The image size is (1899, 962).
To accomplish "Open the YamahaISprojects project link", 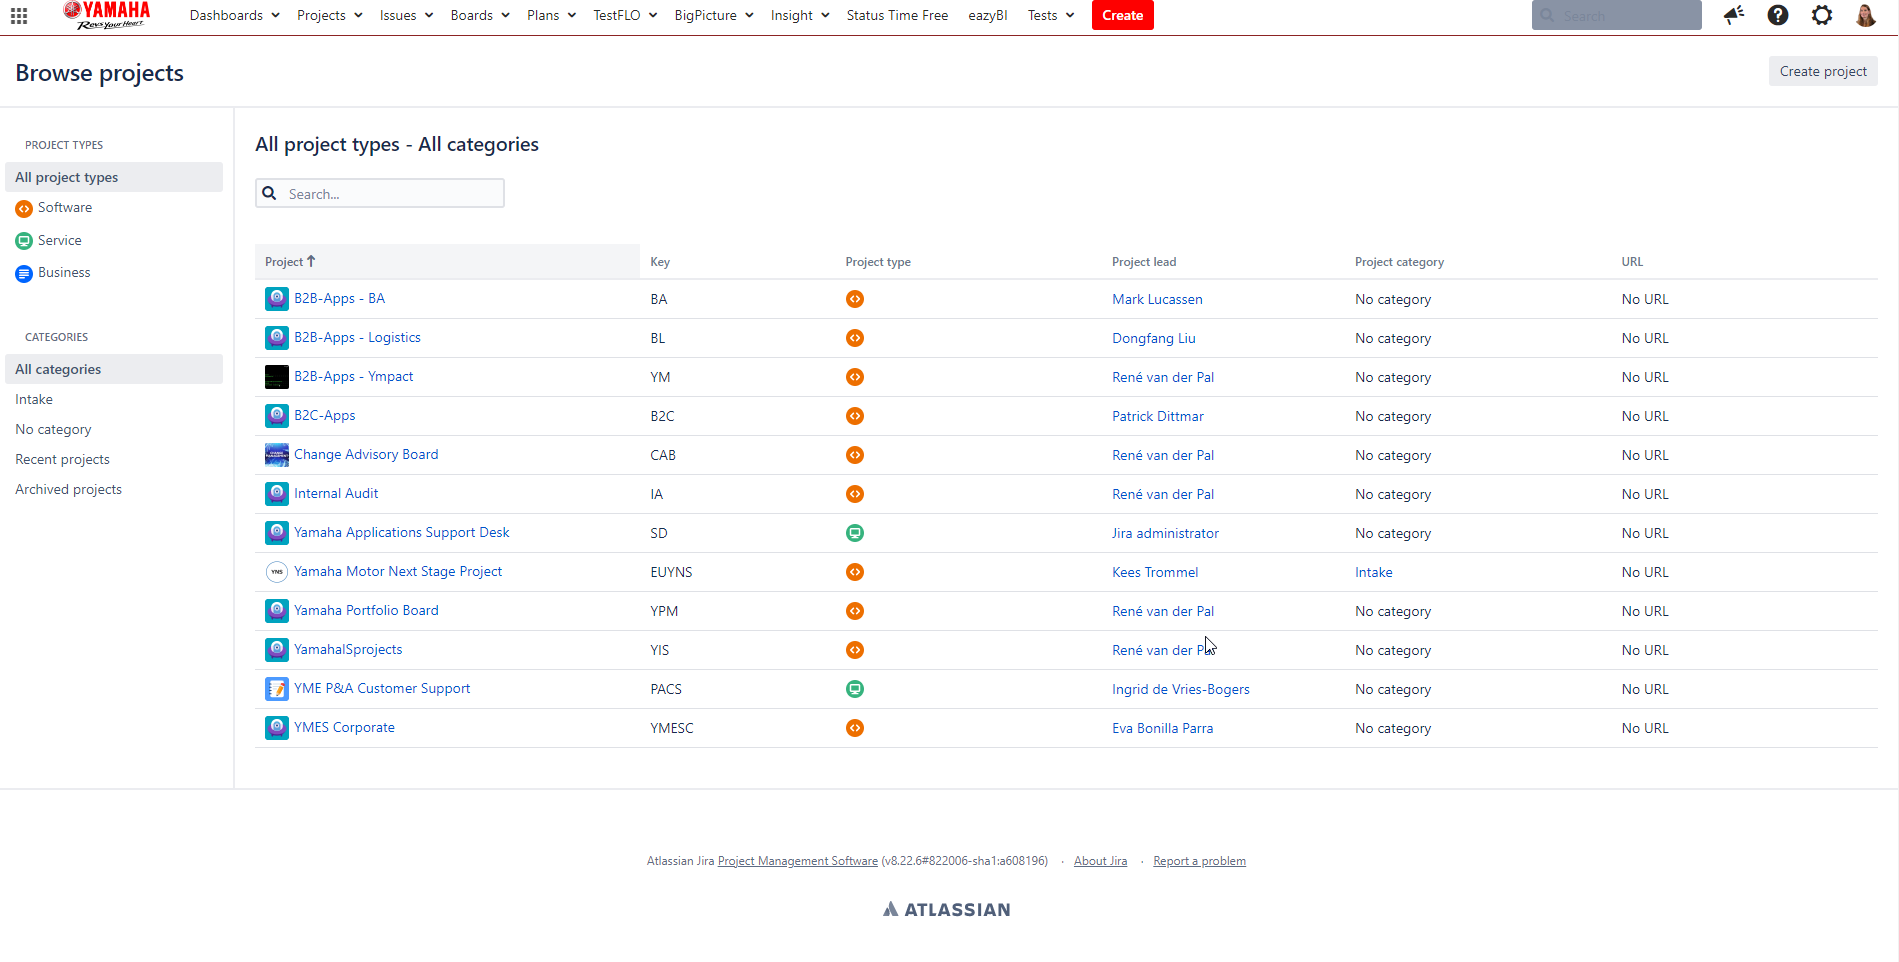I will click(348, 649).
